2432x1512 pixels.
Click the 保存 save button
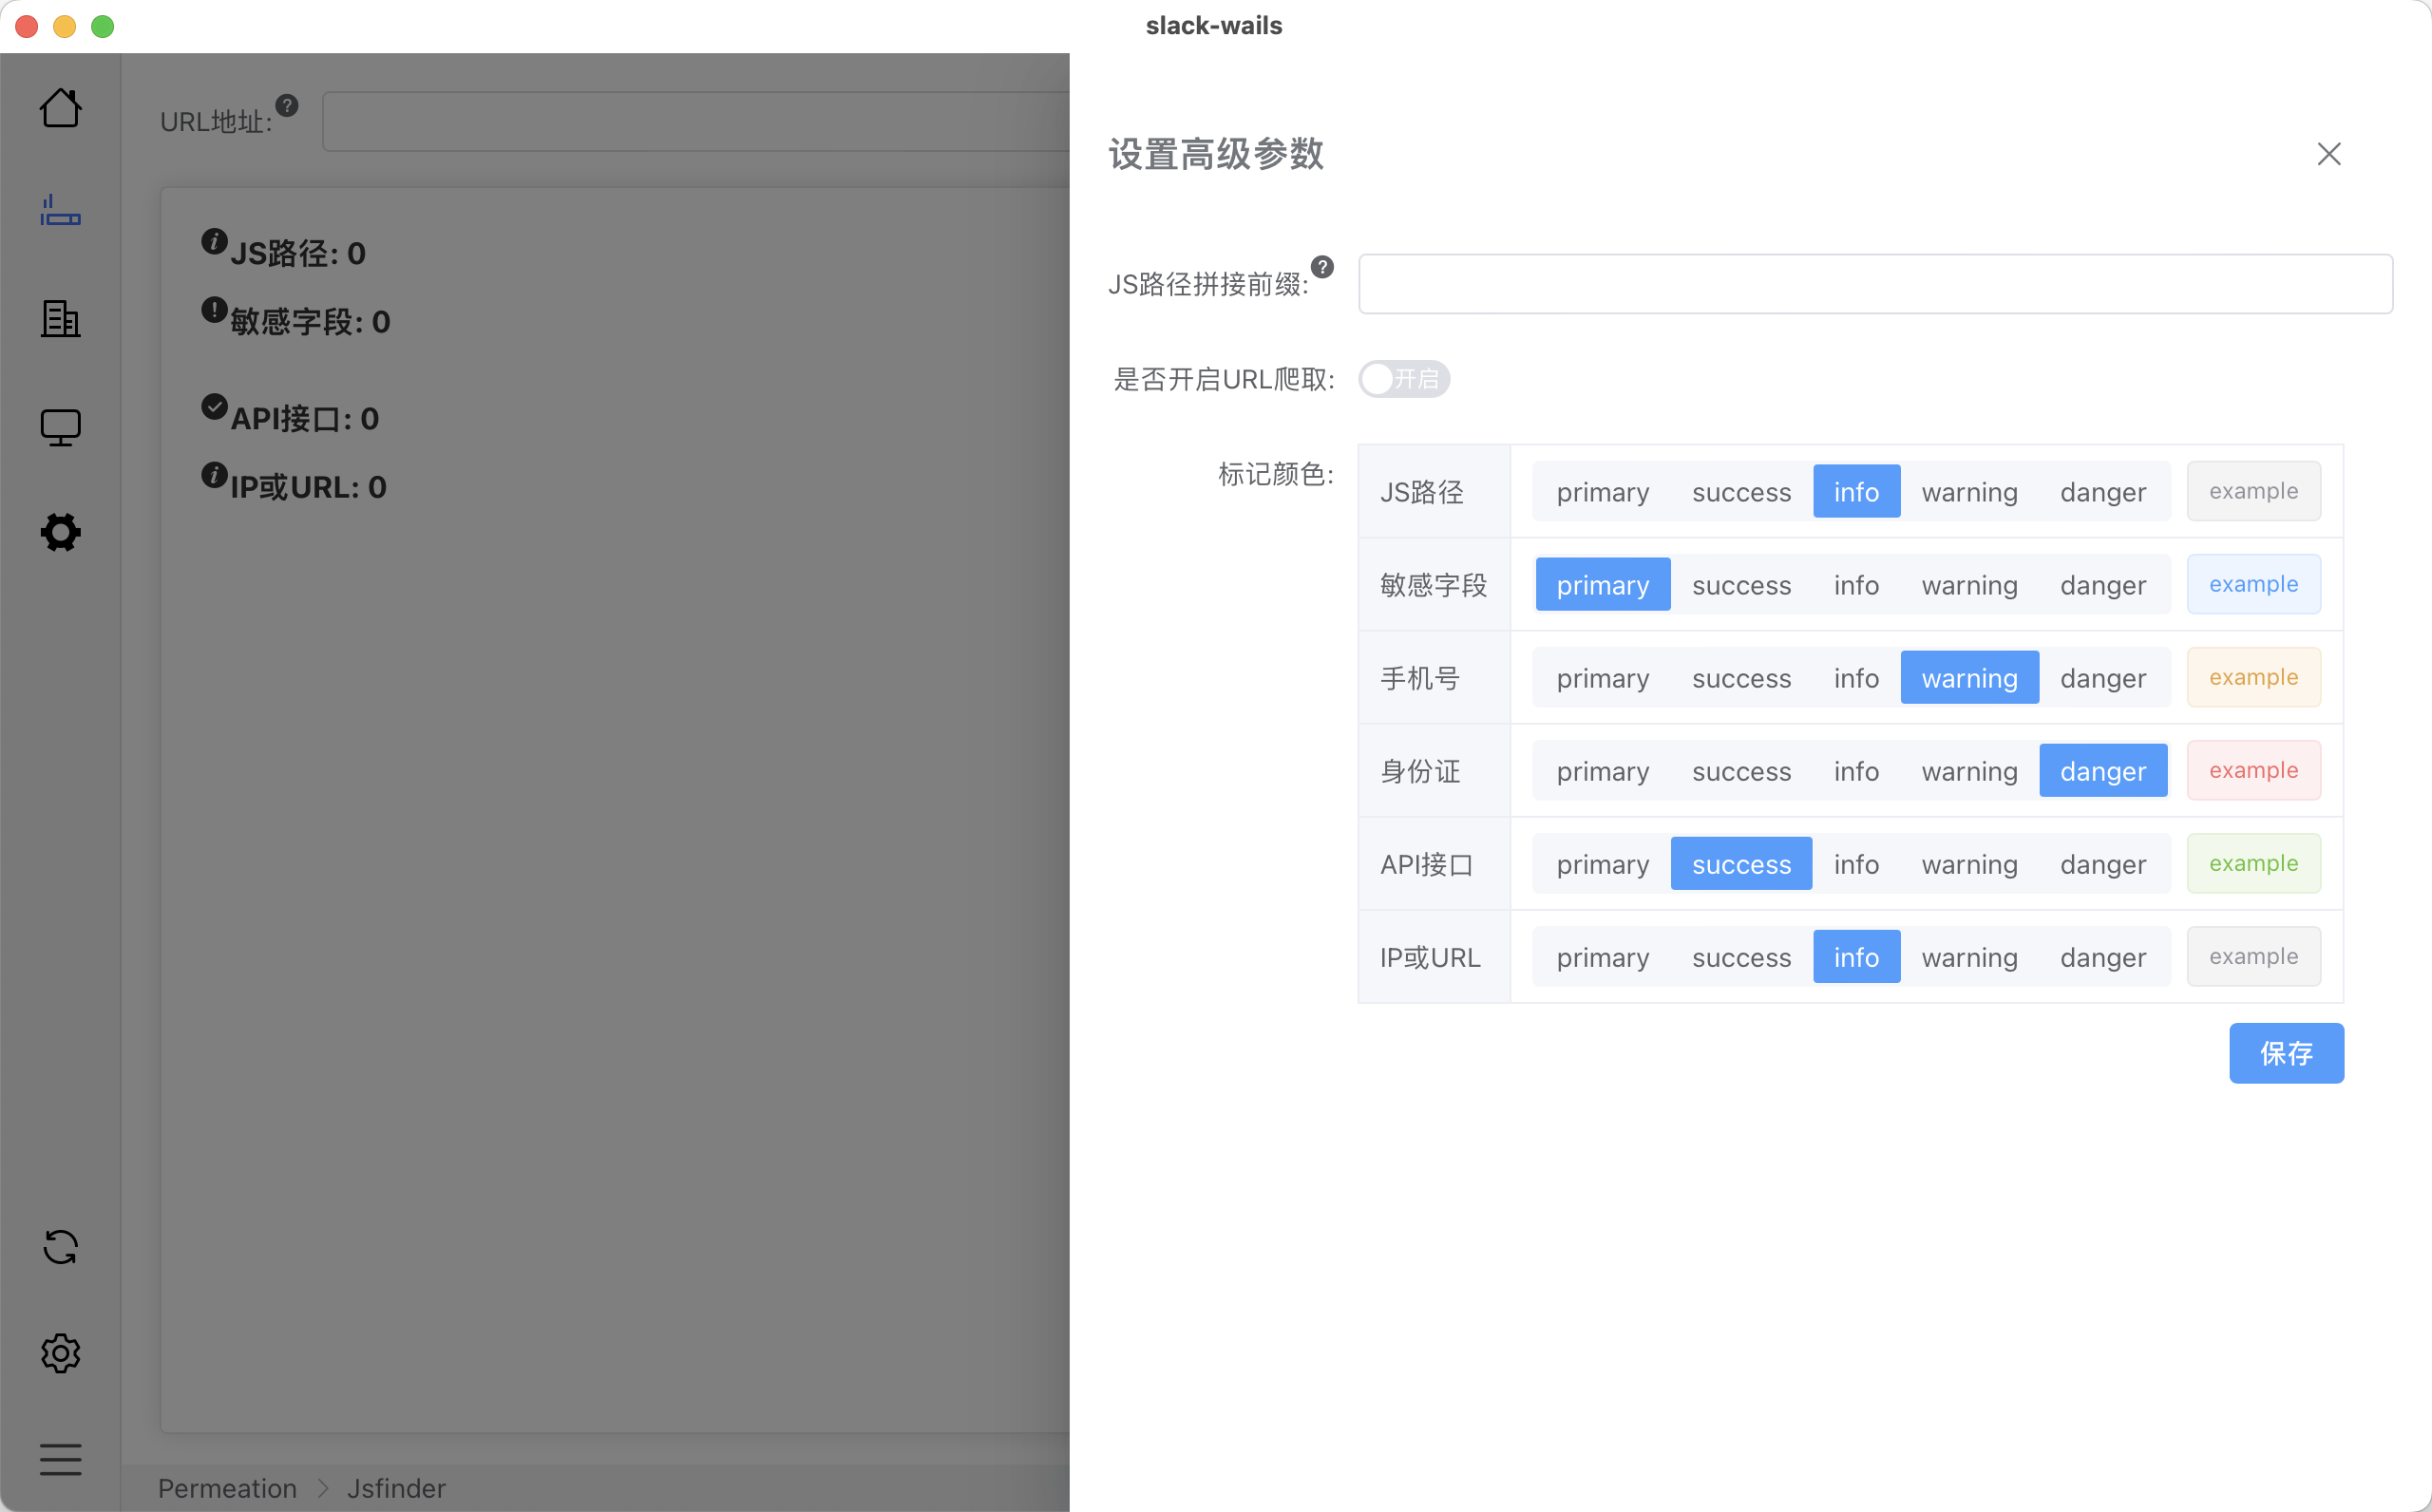[x=2285, y=1053]
